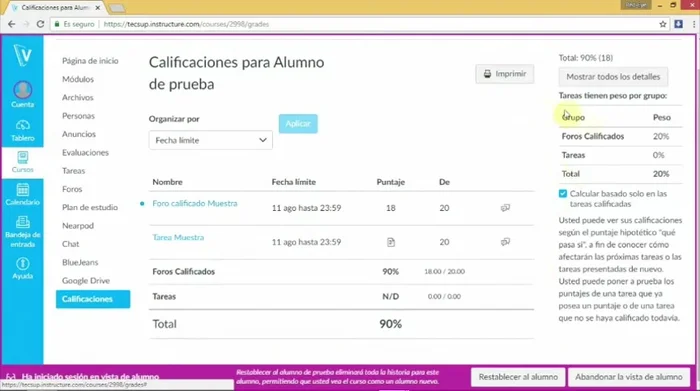Open Plan de estudio
Screen dimensions: 700x391
coord(90,207)
